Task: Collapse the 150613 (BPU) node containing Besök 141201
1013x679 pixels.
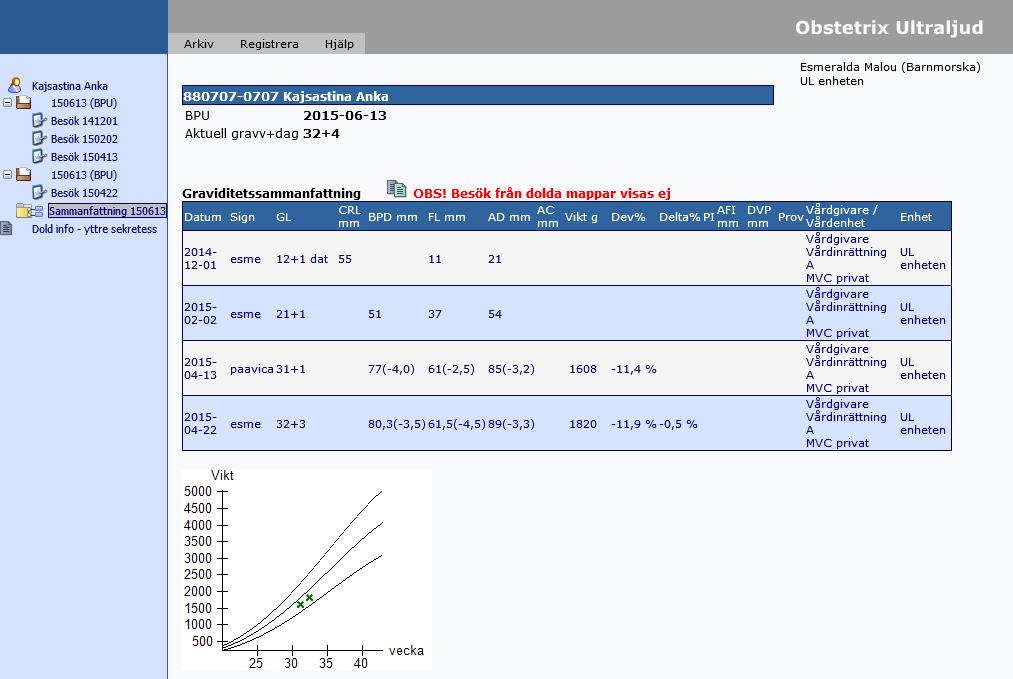Action: coord(7,102)
